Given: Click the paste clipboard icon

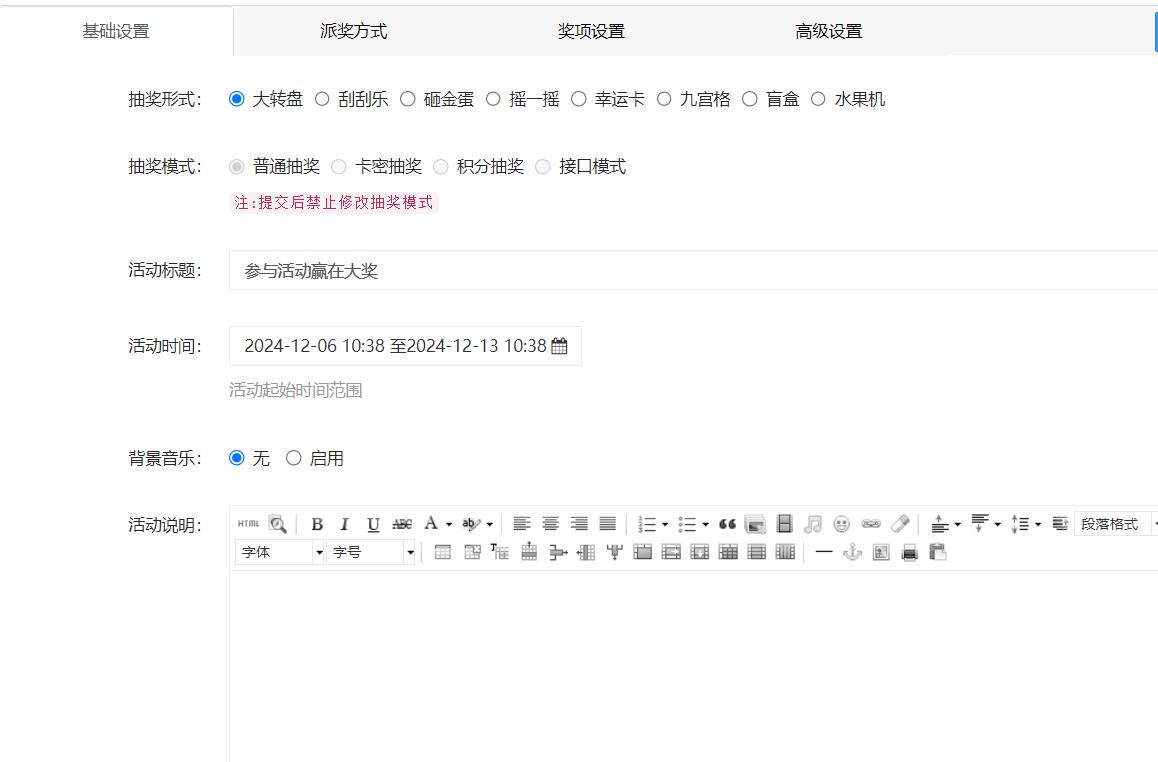Looking at the screenshot, I should coord(938,552).
